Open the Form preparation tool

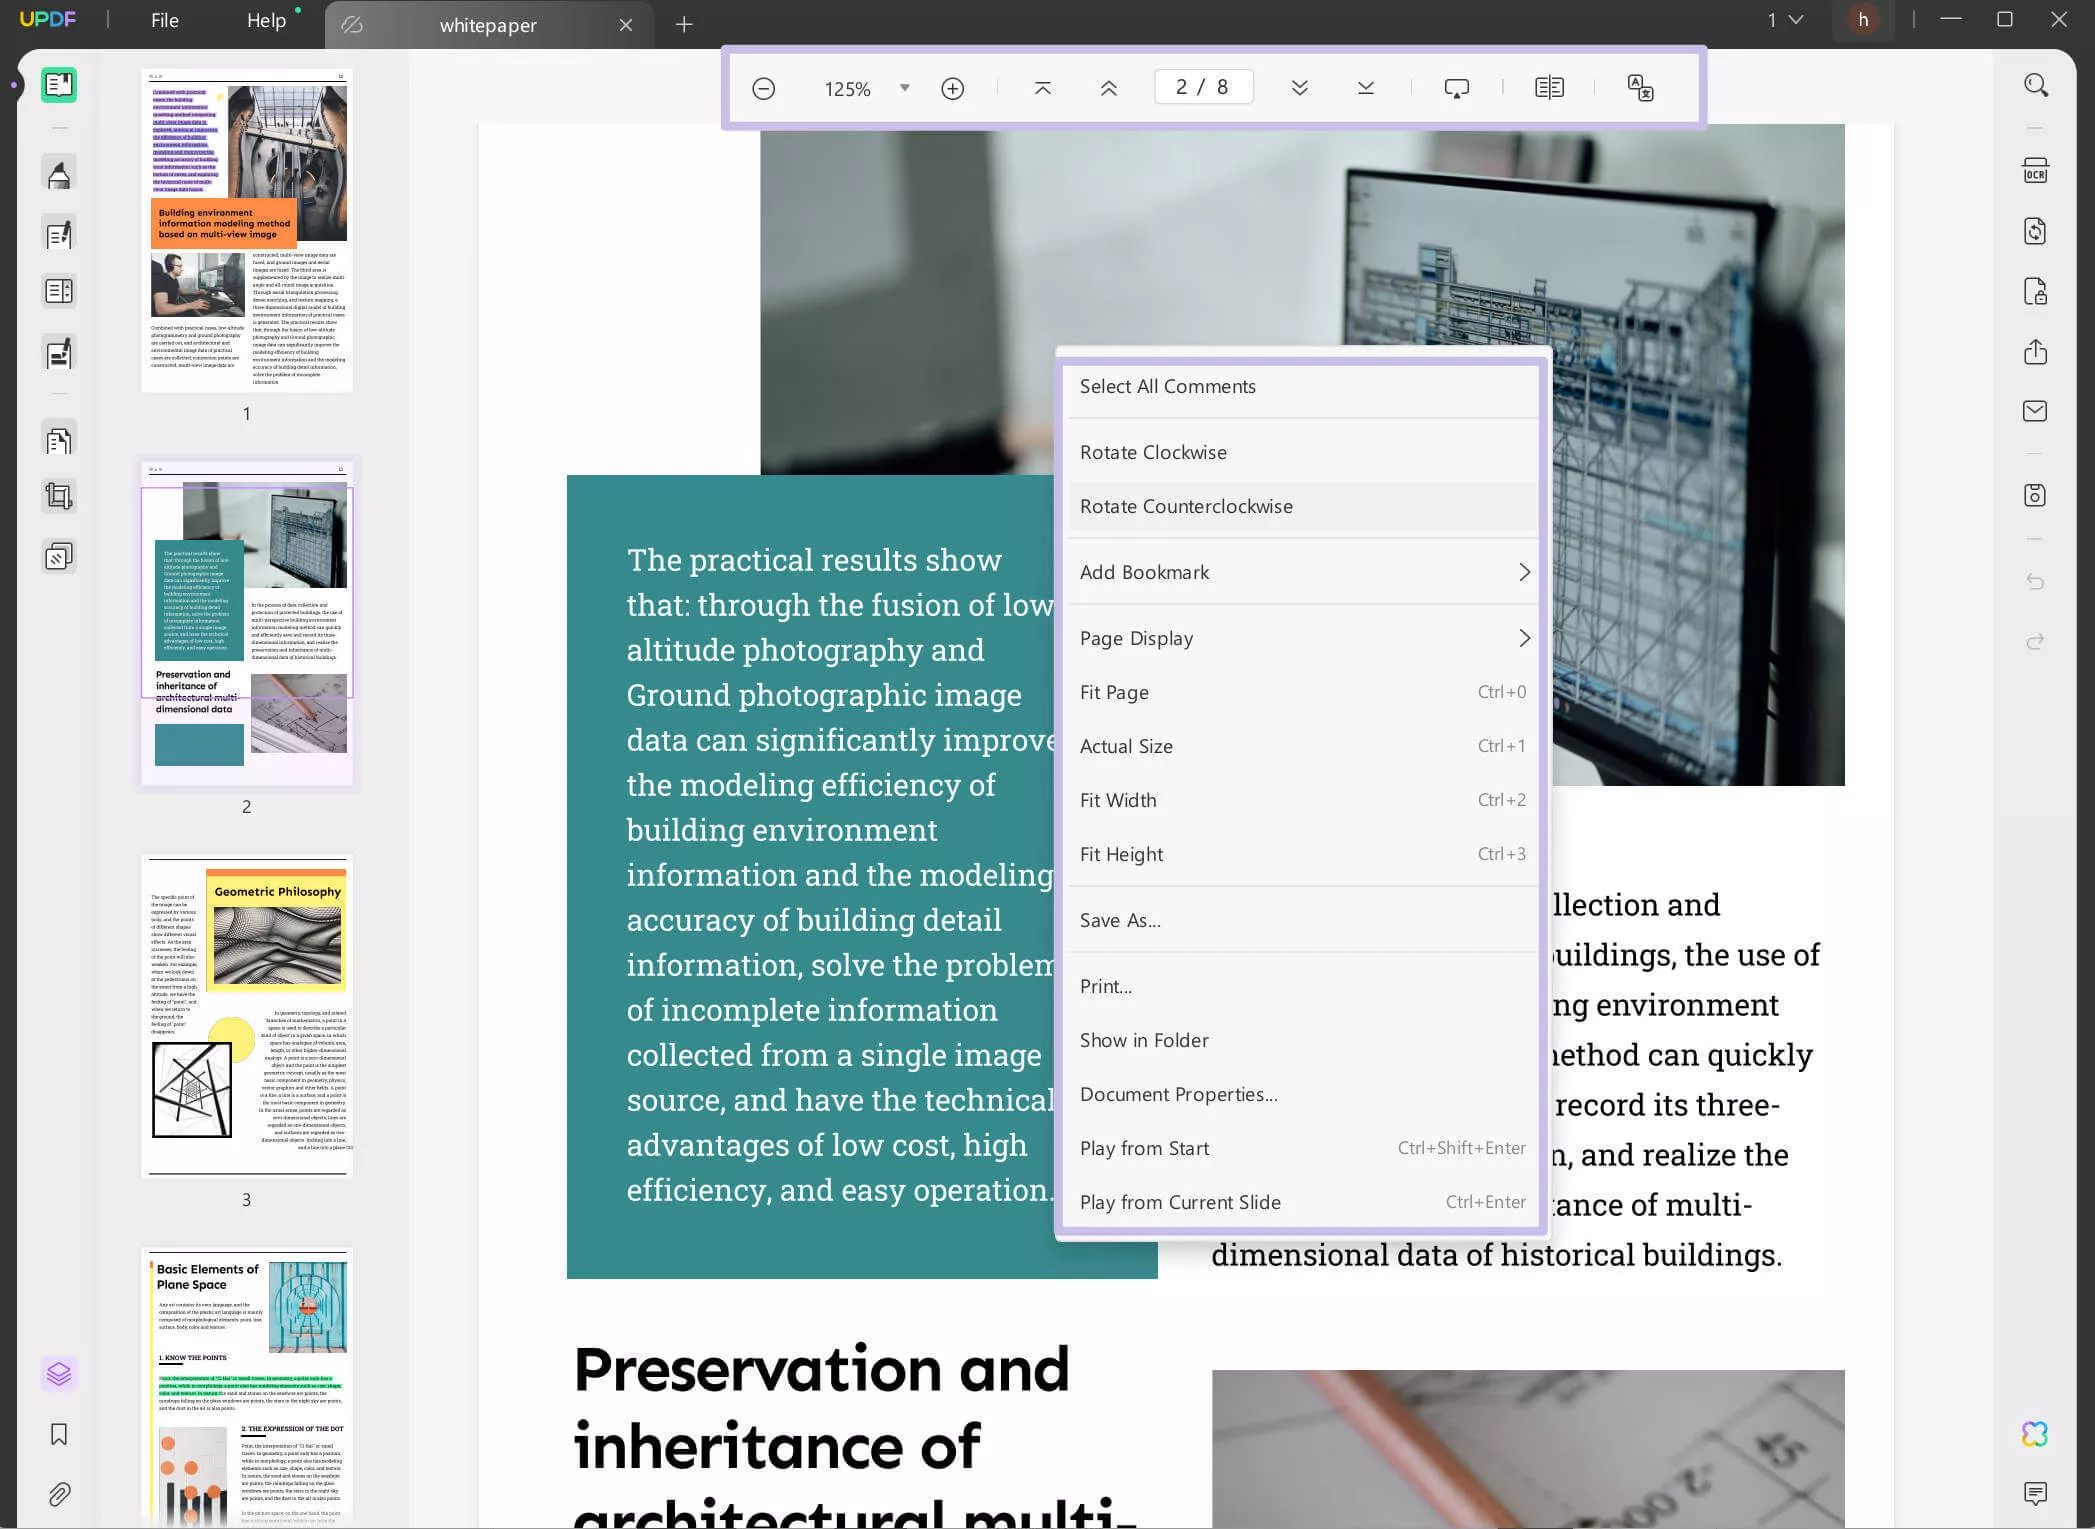tap(59, 291)
